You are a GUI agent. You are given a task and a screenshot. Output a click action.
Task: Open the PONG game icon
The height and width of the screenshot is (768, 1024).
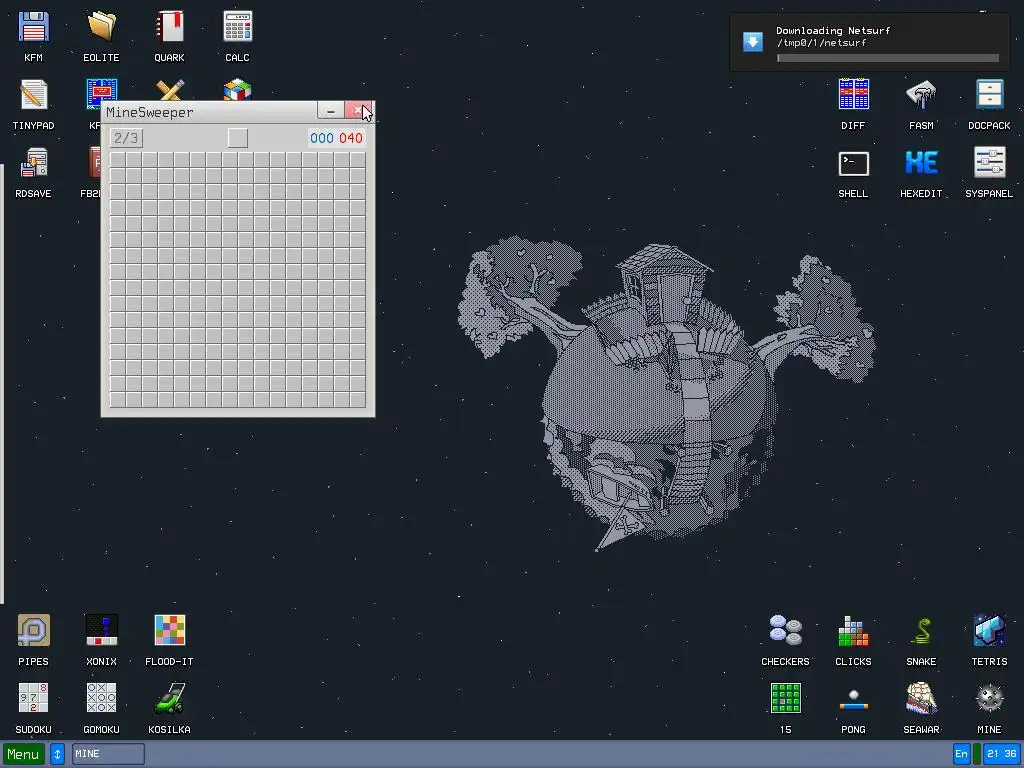click(x=853, y=699)
